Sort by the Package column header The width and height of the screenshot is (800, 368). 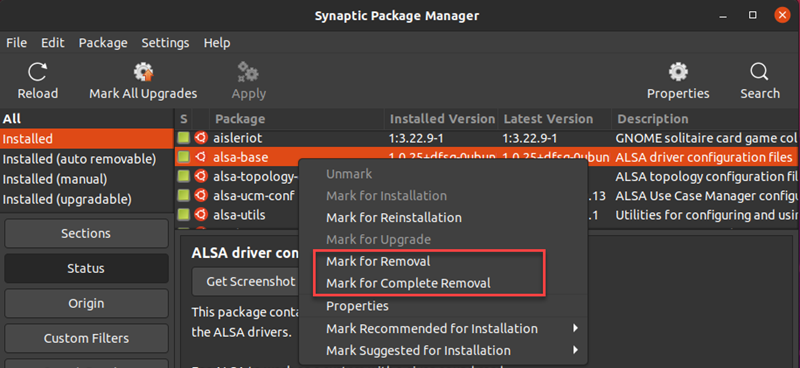pyautogui.click(x=296, y=119)
